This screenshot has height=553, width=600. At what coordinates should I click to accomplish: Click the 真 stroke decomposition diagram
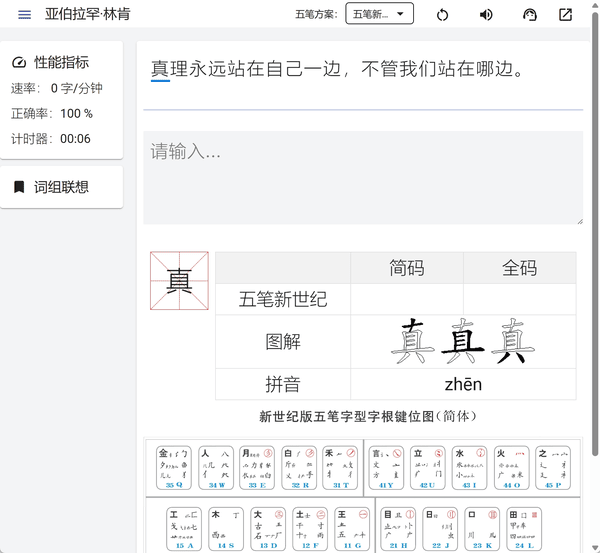pyautogui.click(x=462, y=341)
